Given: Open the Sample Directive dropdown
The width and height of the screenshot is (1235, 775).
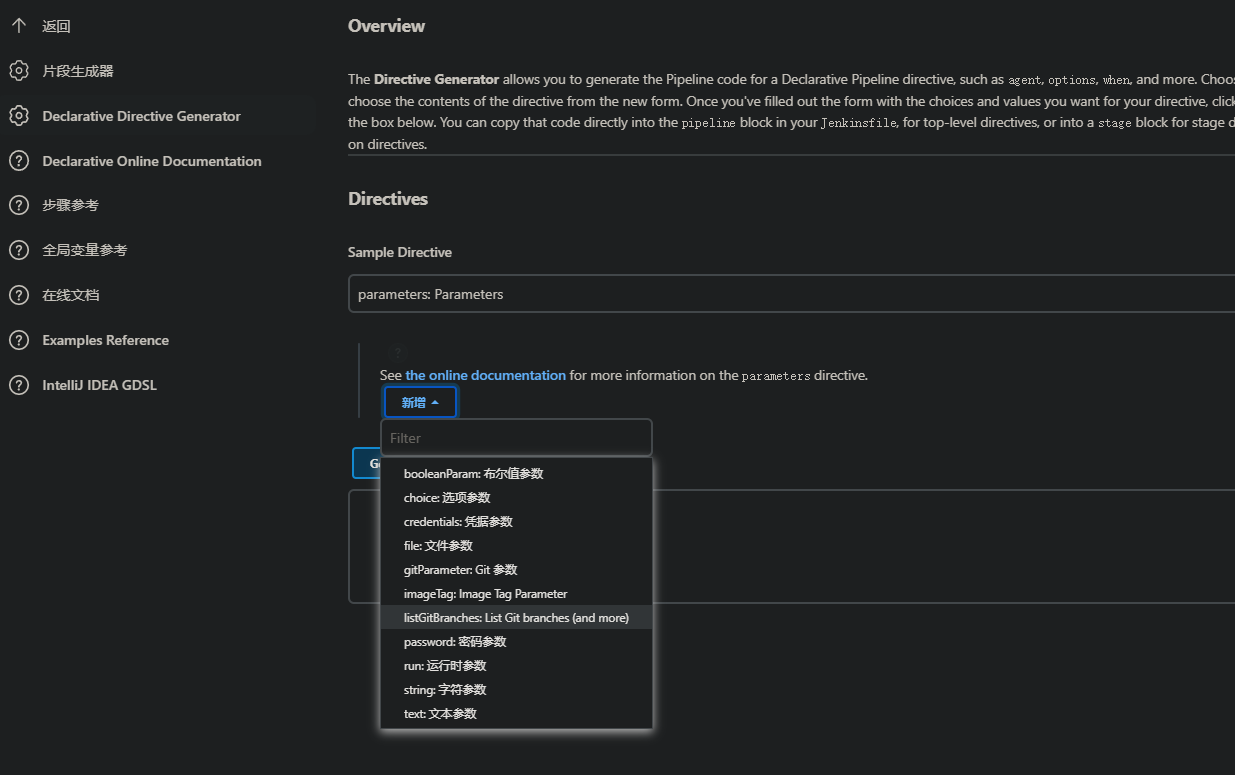Looking at the screenshot, I should pos(790,294).
